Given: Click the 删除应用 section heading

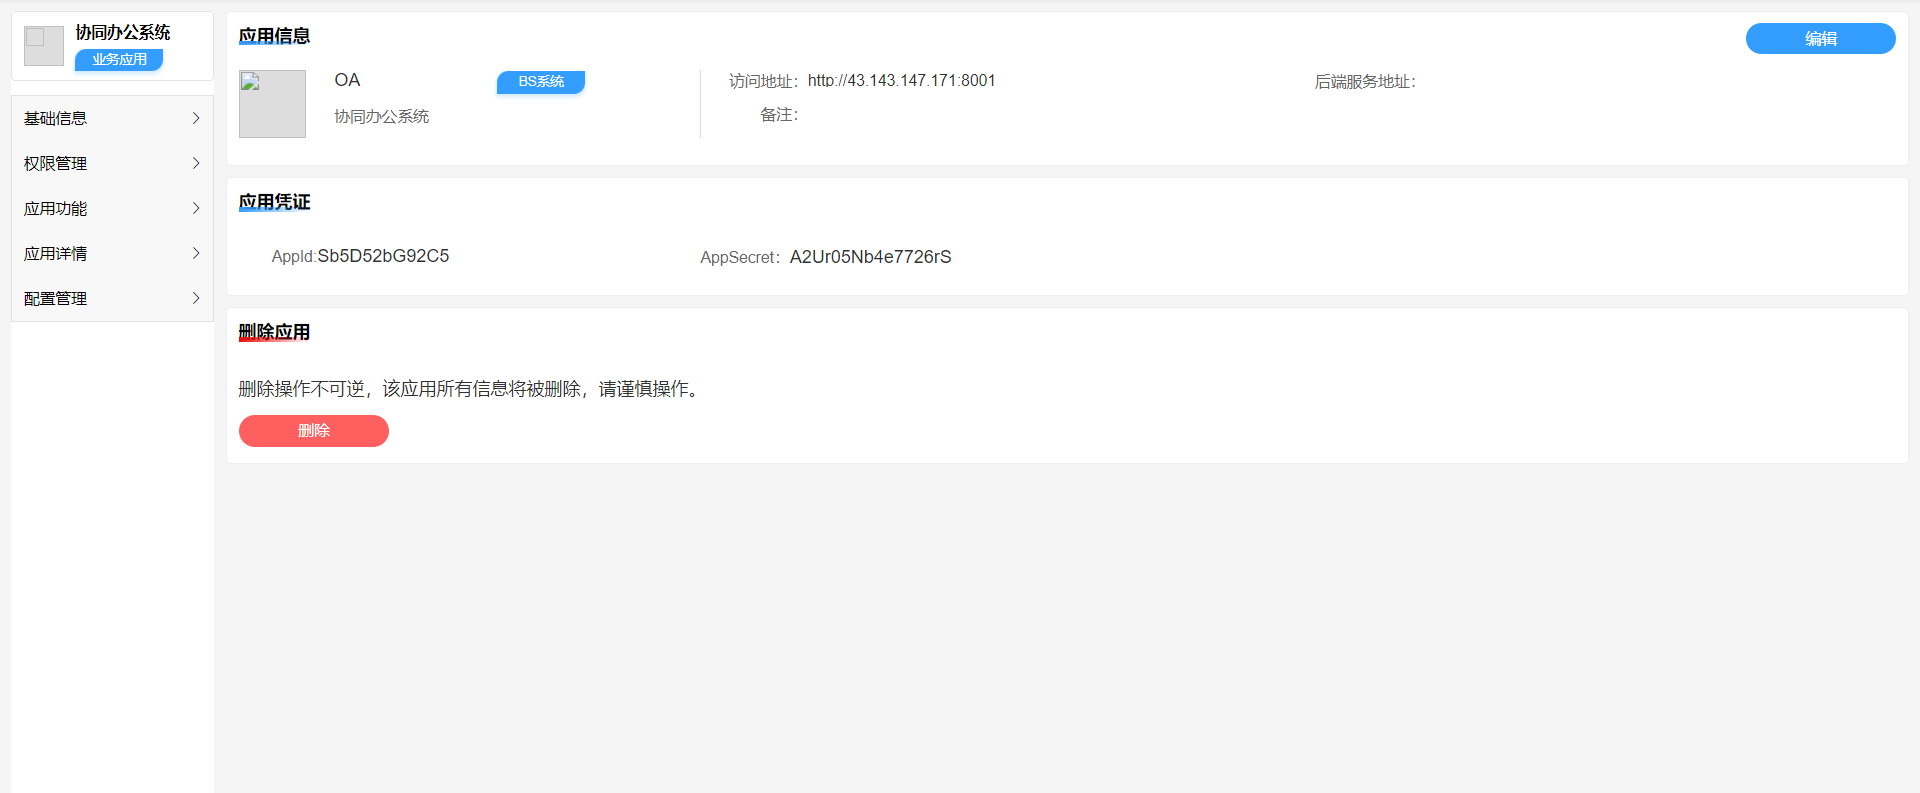Looking at the screenshot, I should 274,332.
